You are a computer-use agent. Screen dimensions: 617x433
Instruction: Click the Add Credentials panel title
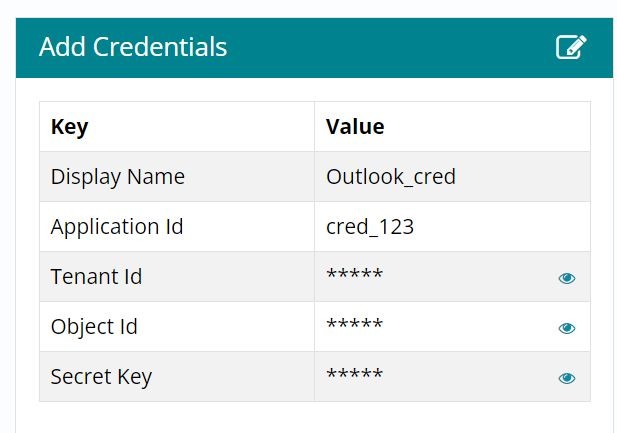coord(133,47)
